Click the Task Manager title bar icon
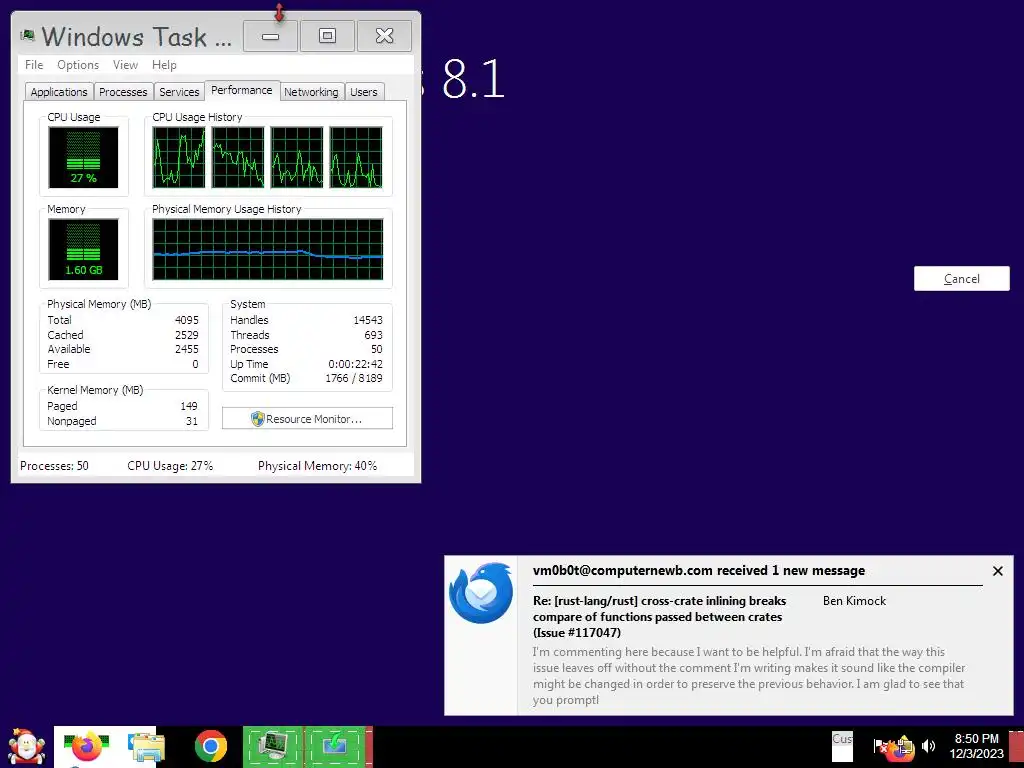 pos(27,36)
